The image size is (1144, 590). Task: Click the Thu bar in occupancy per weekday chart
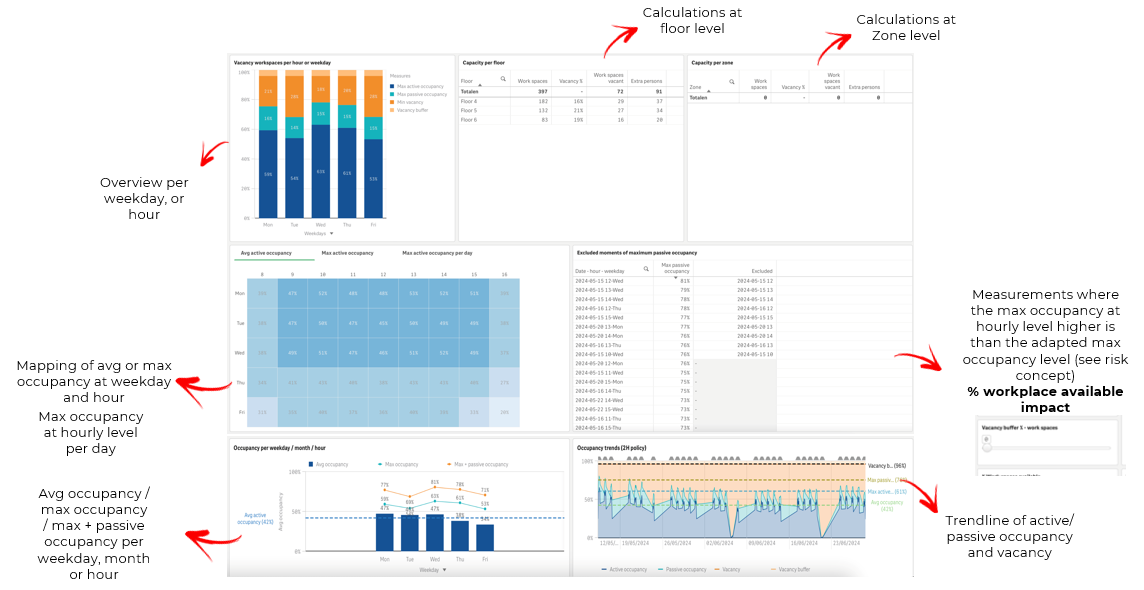coord(460,536)
